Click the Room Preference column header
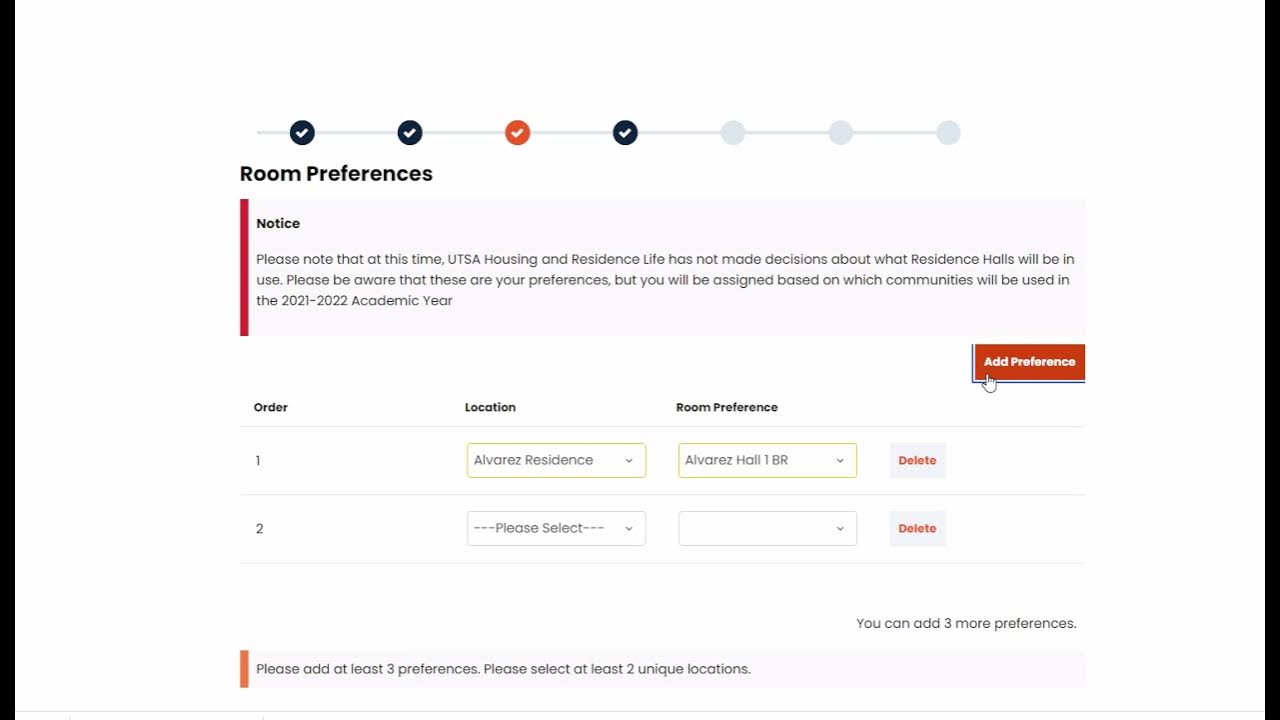The image size is (1280, 720). [727, 407]
